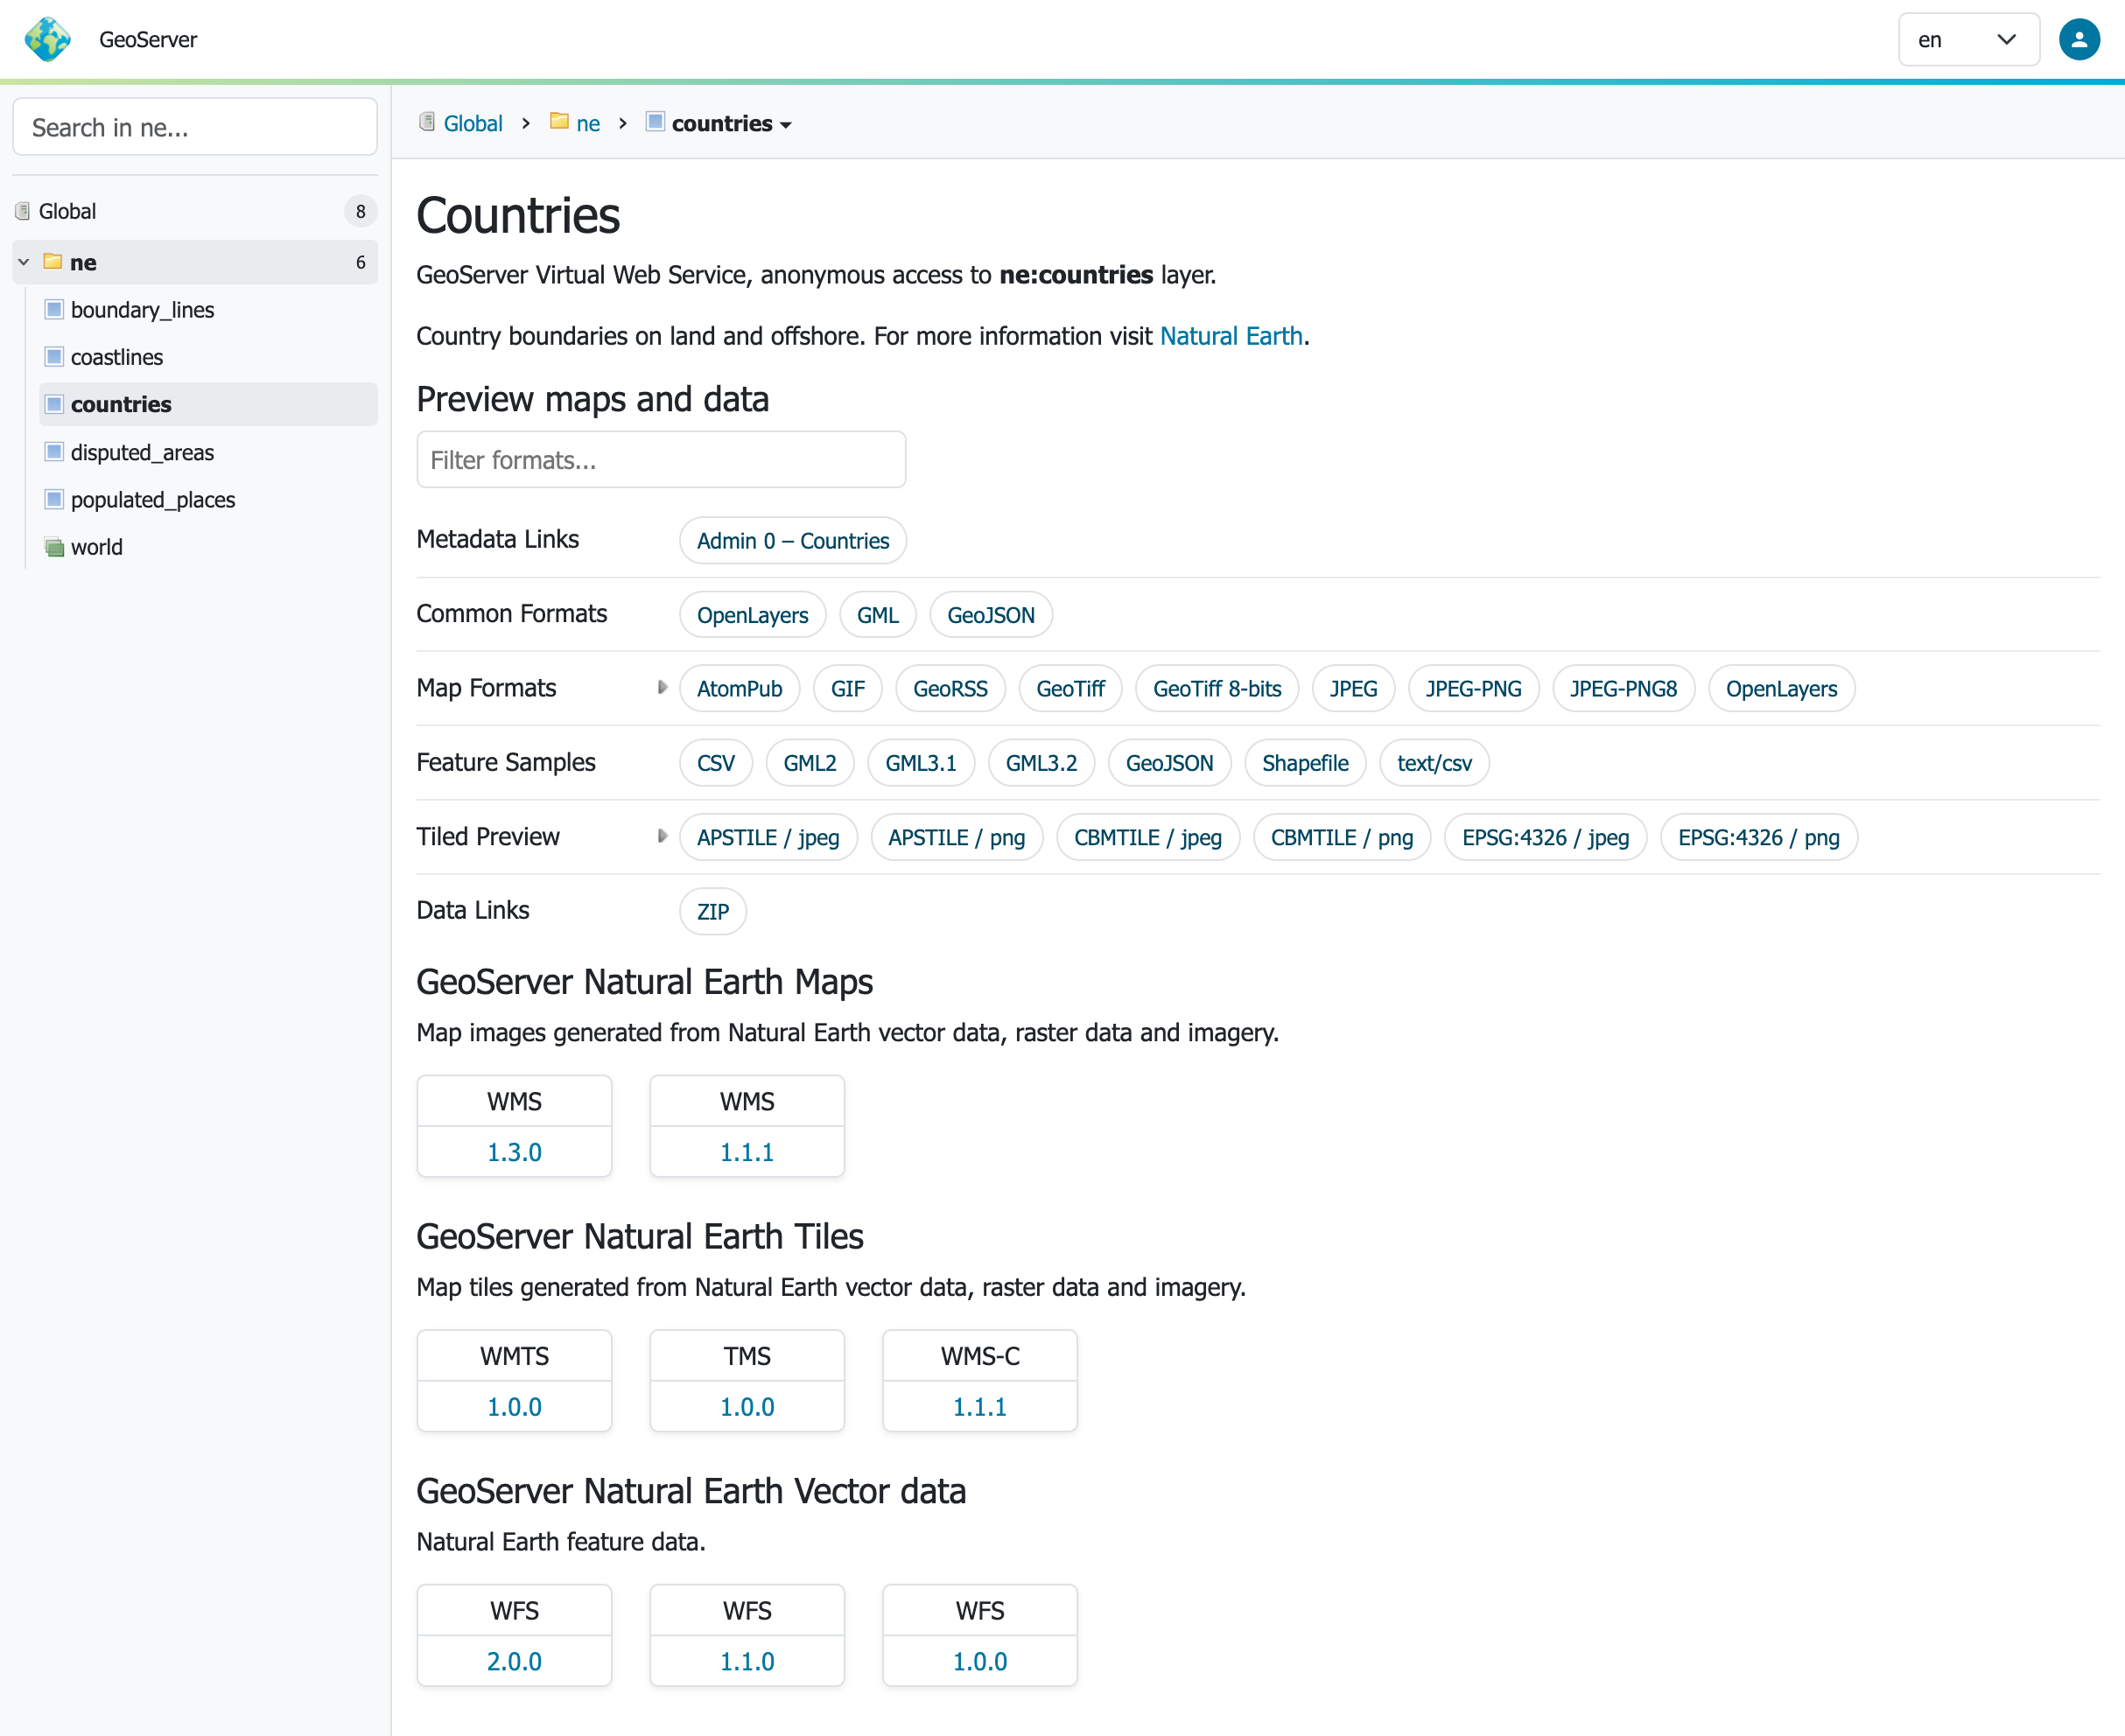This screenshot has width=2125, height=1736.
Task: Open the en language dropdown
Action: coord(1968,39)
